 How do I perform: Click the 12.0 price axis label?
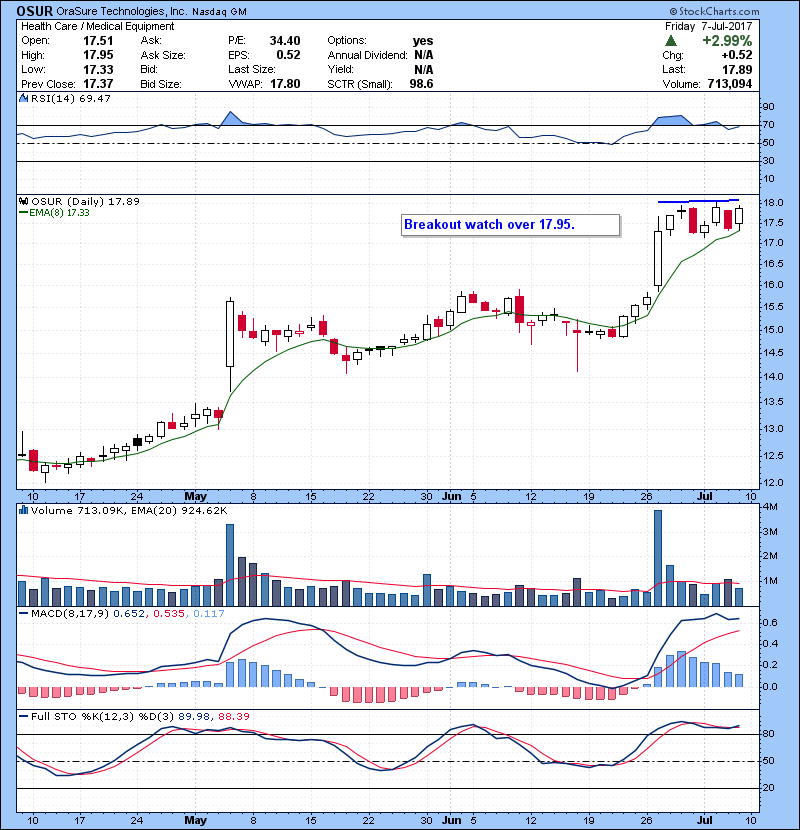click(x=774, y=483)
